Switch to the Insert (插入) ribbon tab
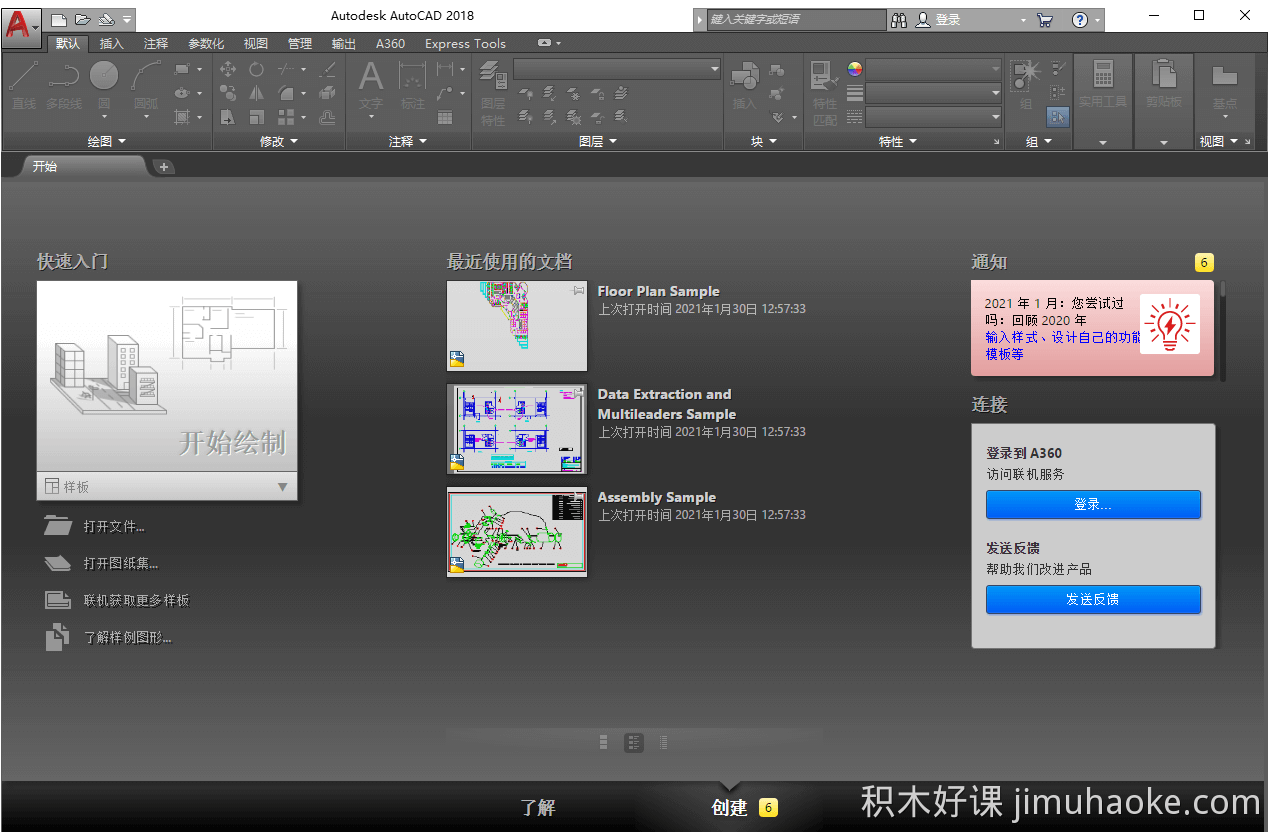This screenshot has height=833, width=1269. click(112, 43)
